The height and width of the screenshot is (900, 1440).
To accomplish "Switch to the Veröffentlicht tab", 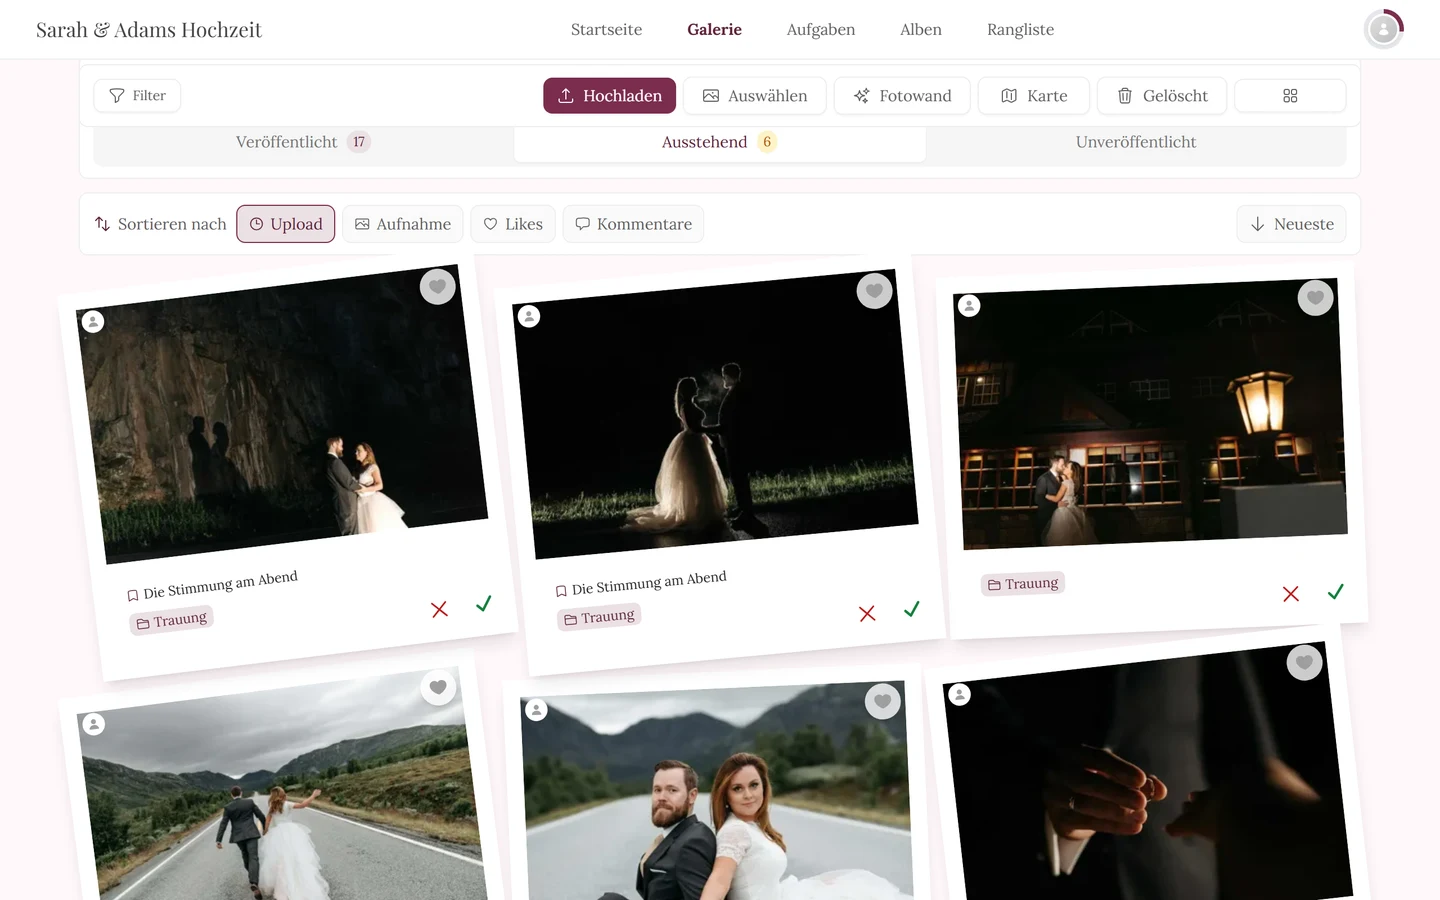I will click(303, 142).
